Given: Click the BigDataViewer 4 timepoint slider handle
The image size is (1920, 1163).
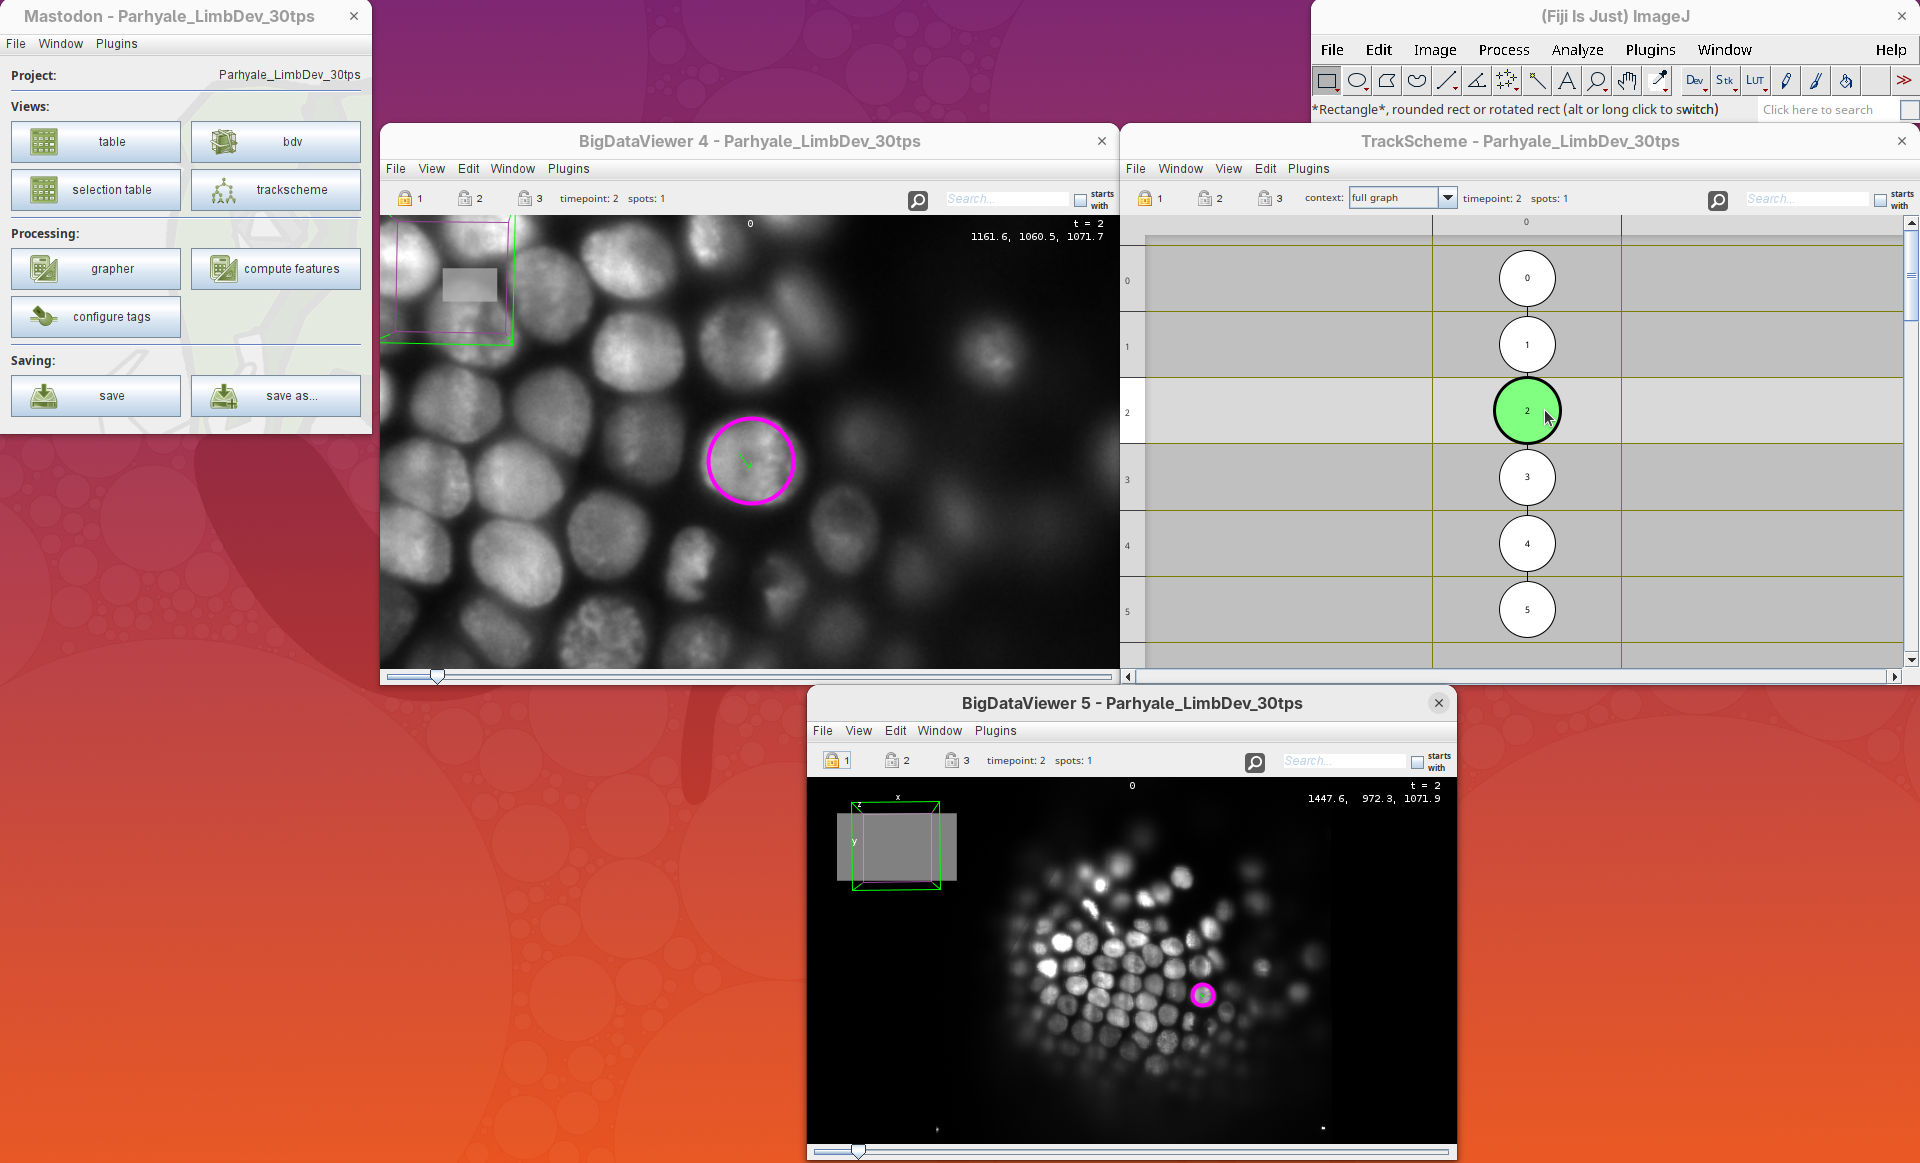Looking at the screenshot, I should click(437, 677).
